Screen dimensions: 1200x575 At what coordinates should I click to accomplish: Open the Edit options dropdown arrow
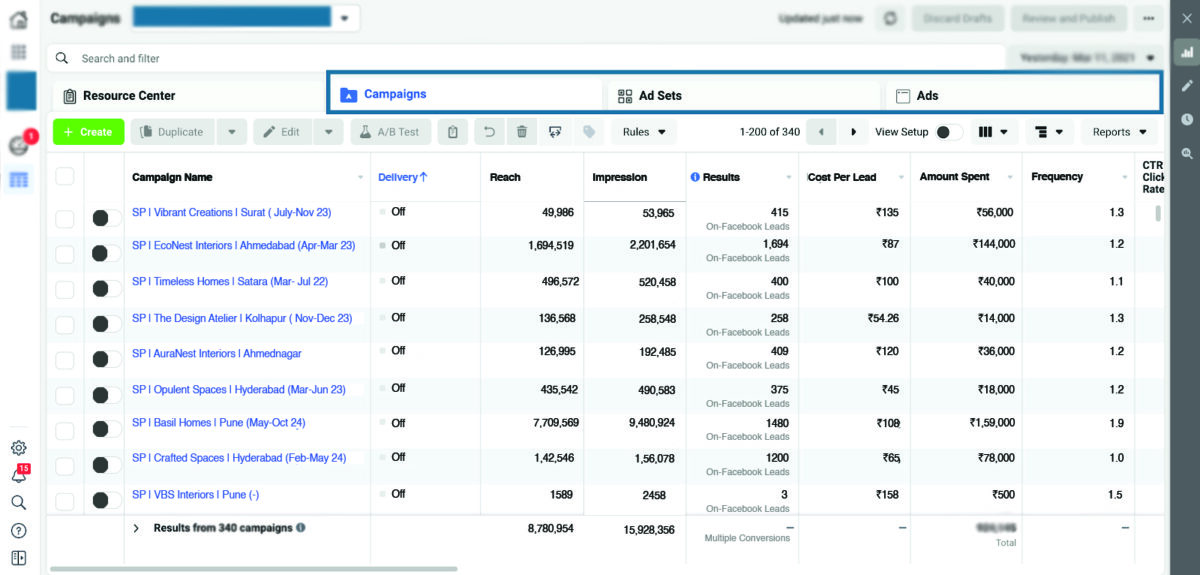click(x=329, y=132)
